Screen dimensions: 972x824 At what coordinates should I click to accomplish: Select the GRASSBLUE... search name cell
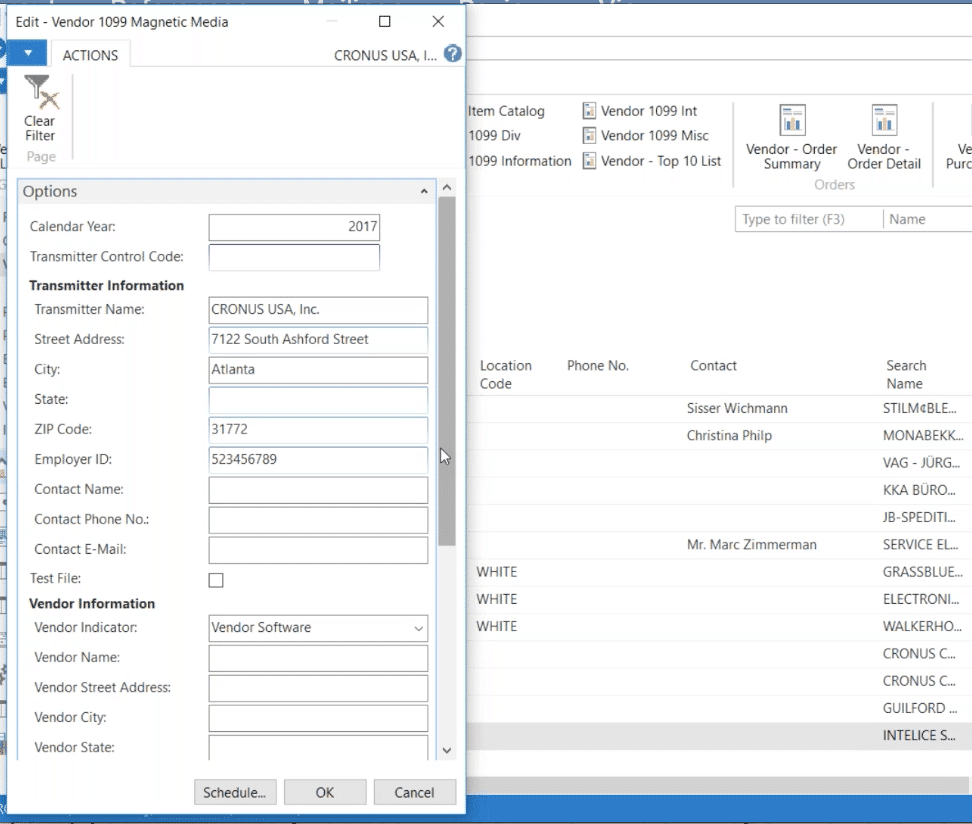922,572
